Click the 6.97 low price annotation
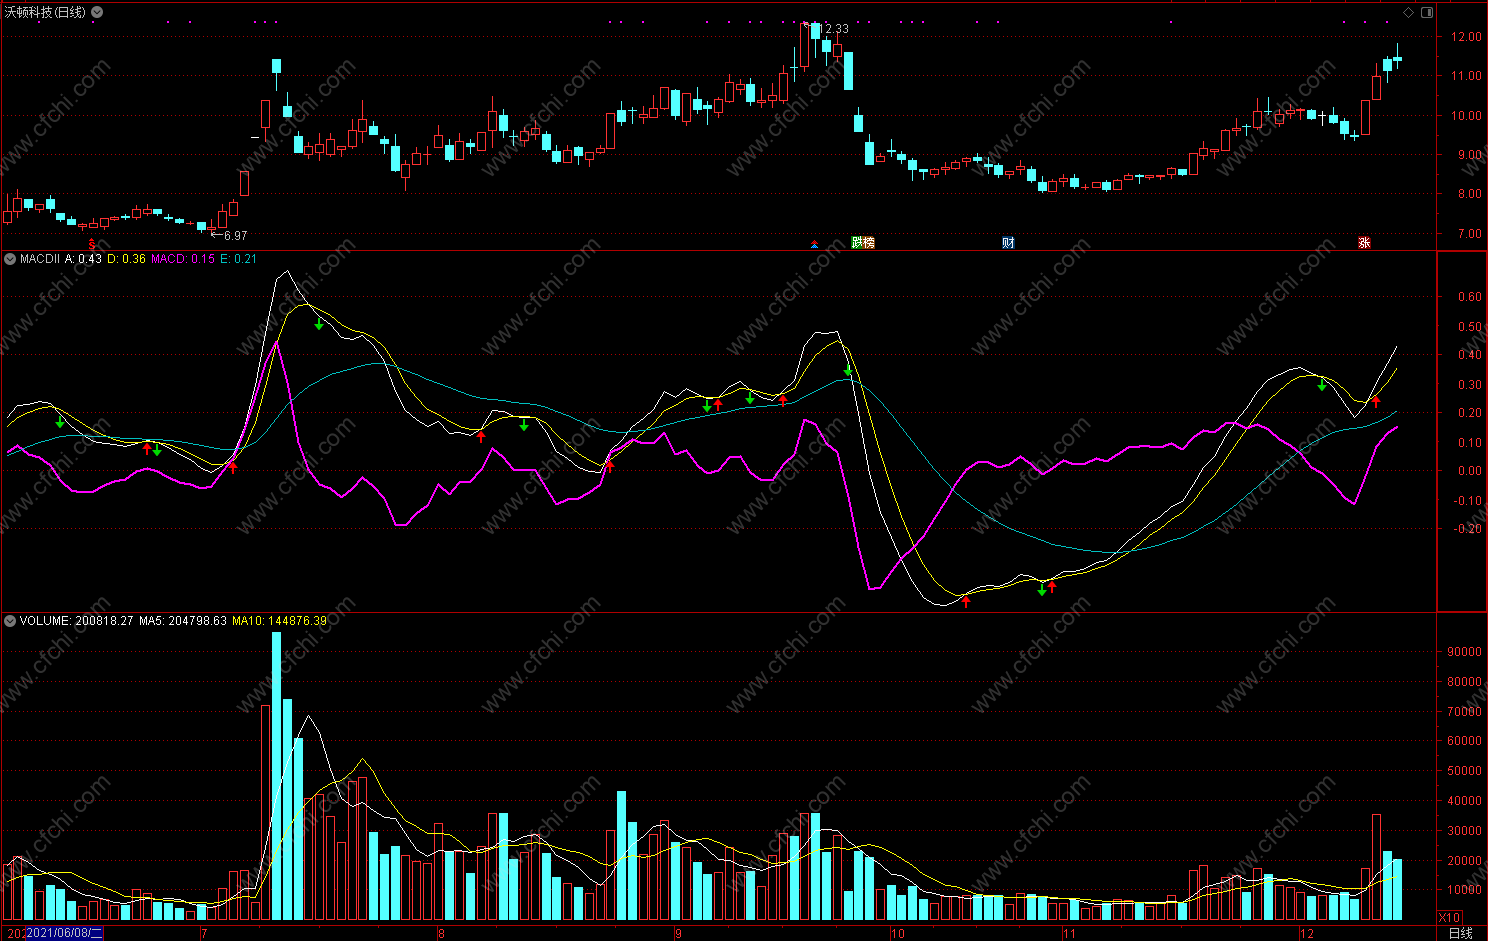This screenshot has width=1488, height=941. 235,236
